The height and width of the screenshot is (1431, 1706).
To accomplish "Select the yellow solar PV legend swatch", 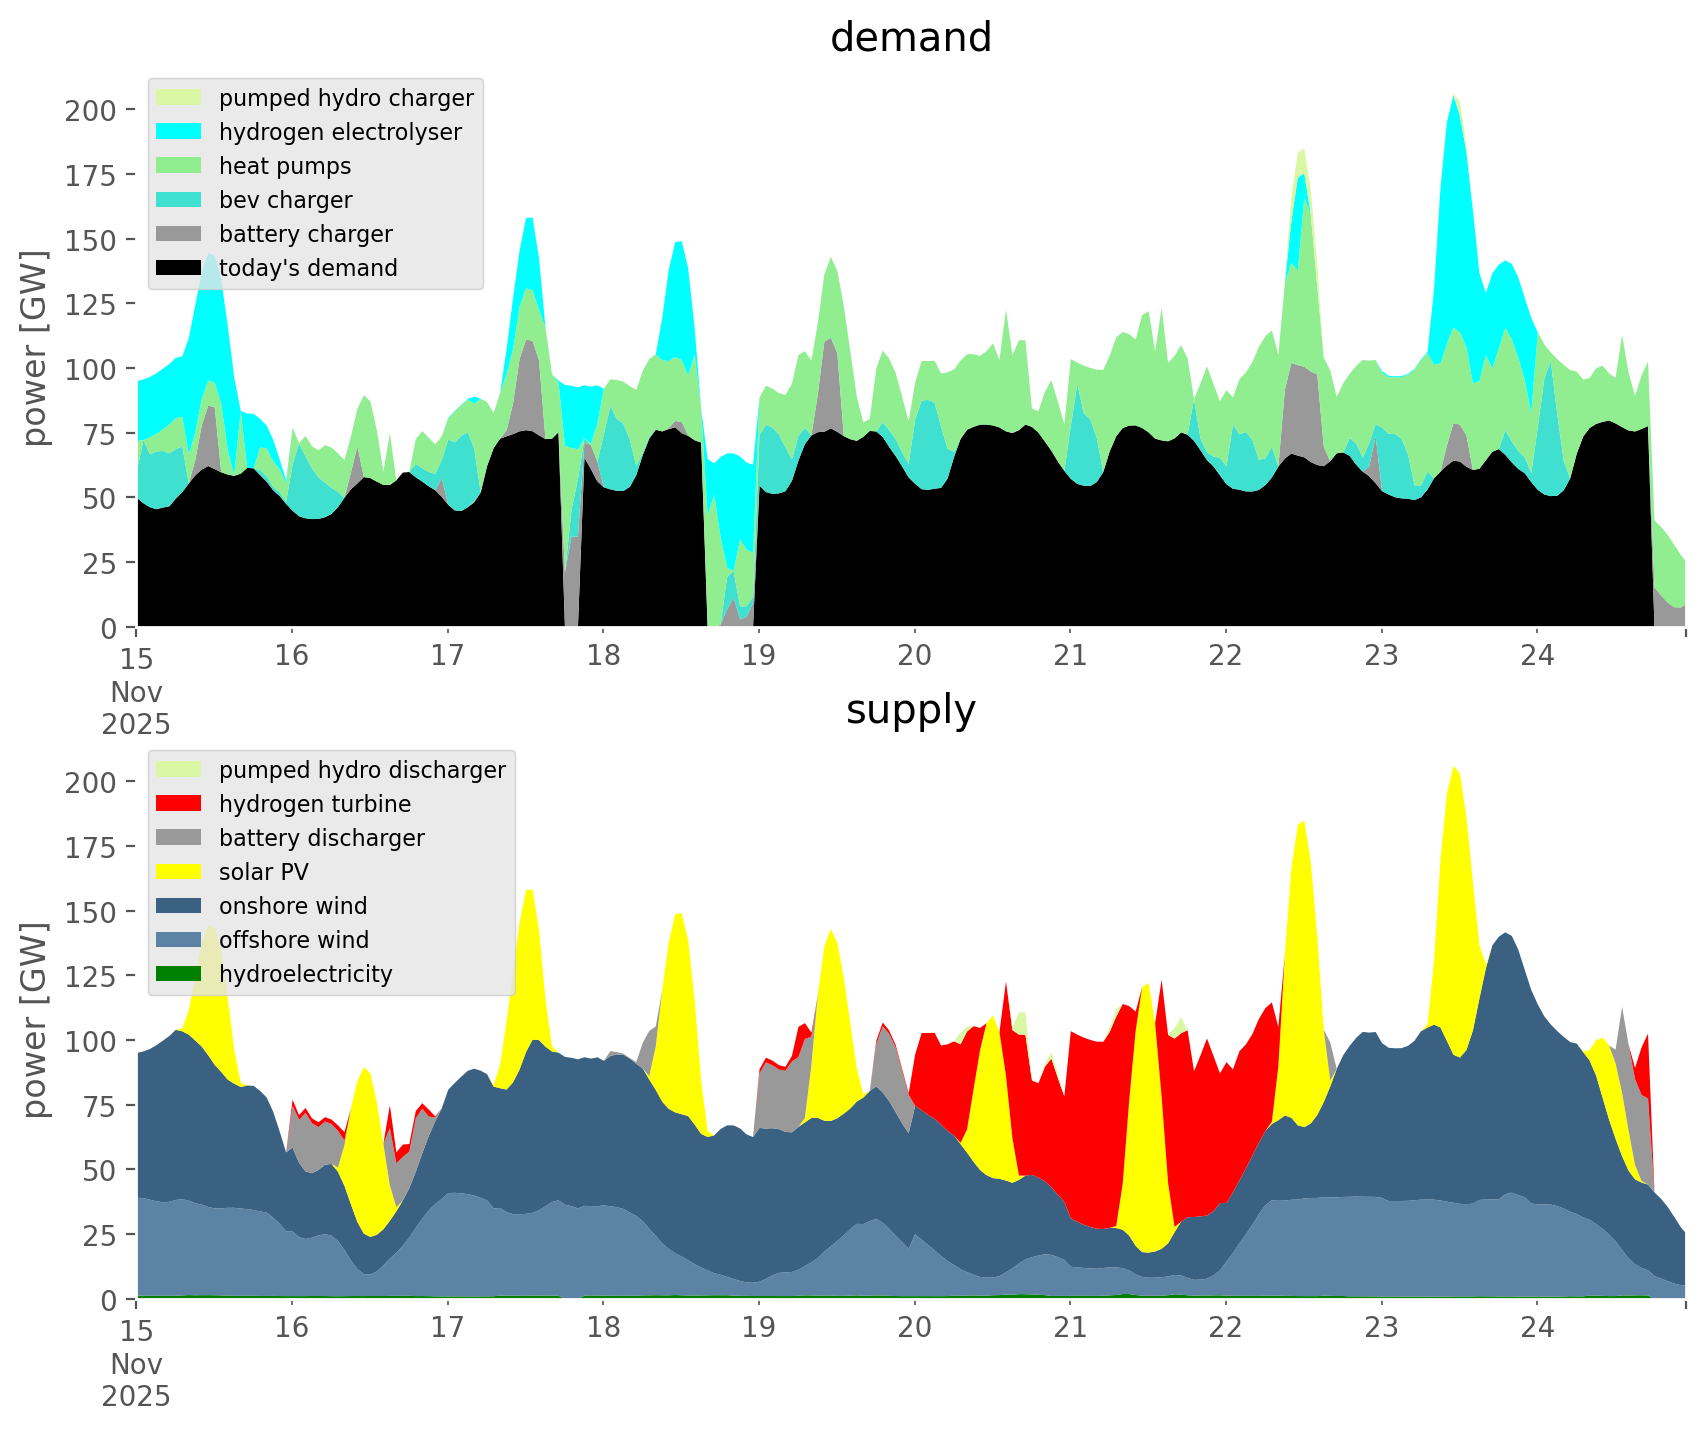I will pos(179,872).
